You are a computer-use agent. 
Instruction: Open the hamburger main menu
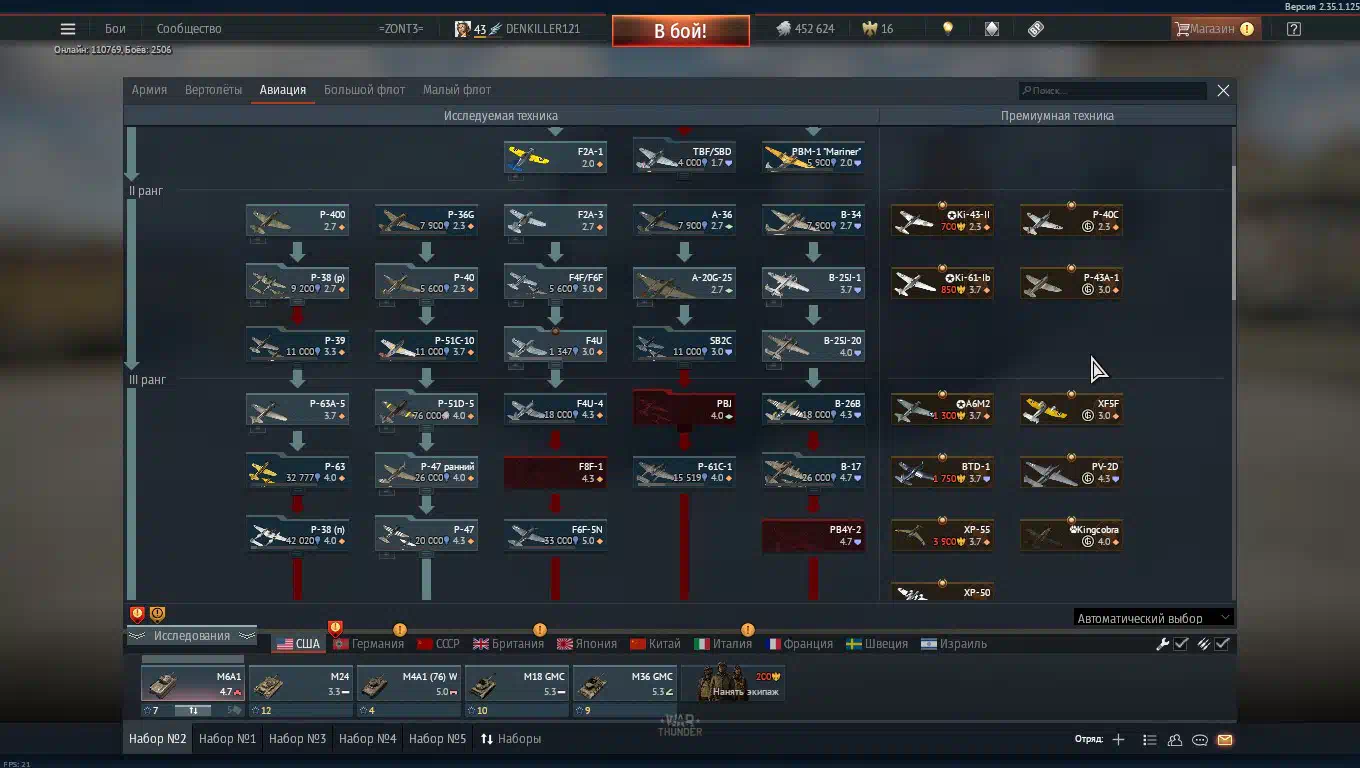(68, 29)
